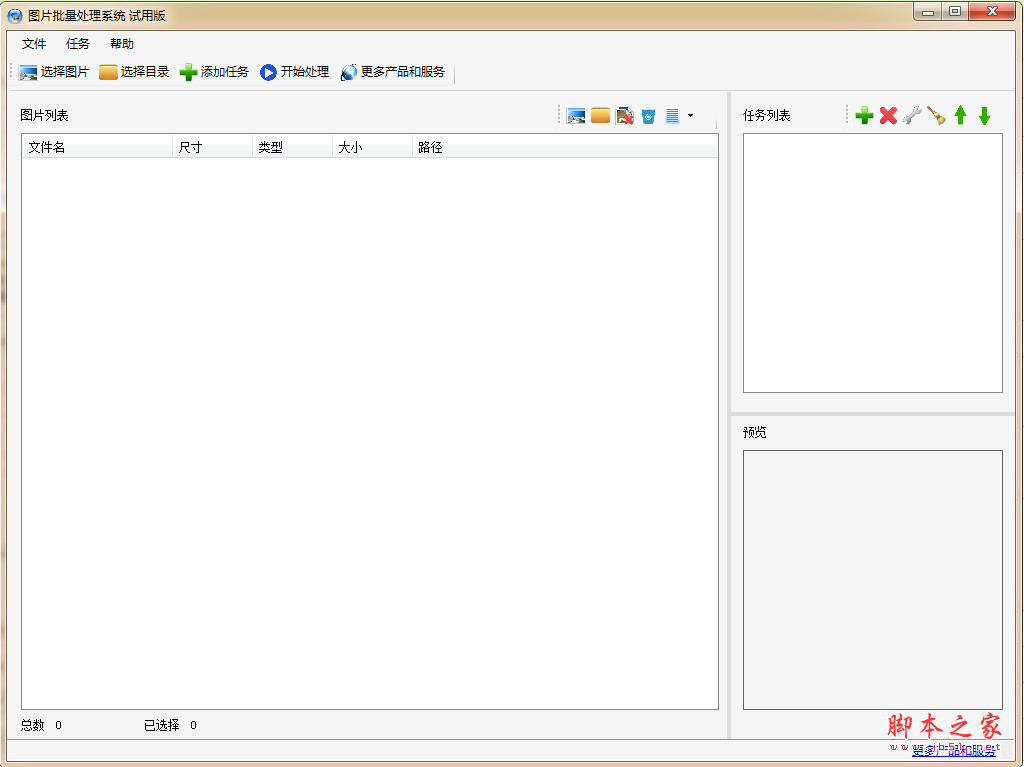
Task: Open the view mode dropdown arrow next to the list icon
Action: (690, 115)
